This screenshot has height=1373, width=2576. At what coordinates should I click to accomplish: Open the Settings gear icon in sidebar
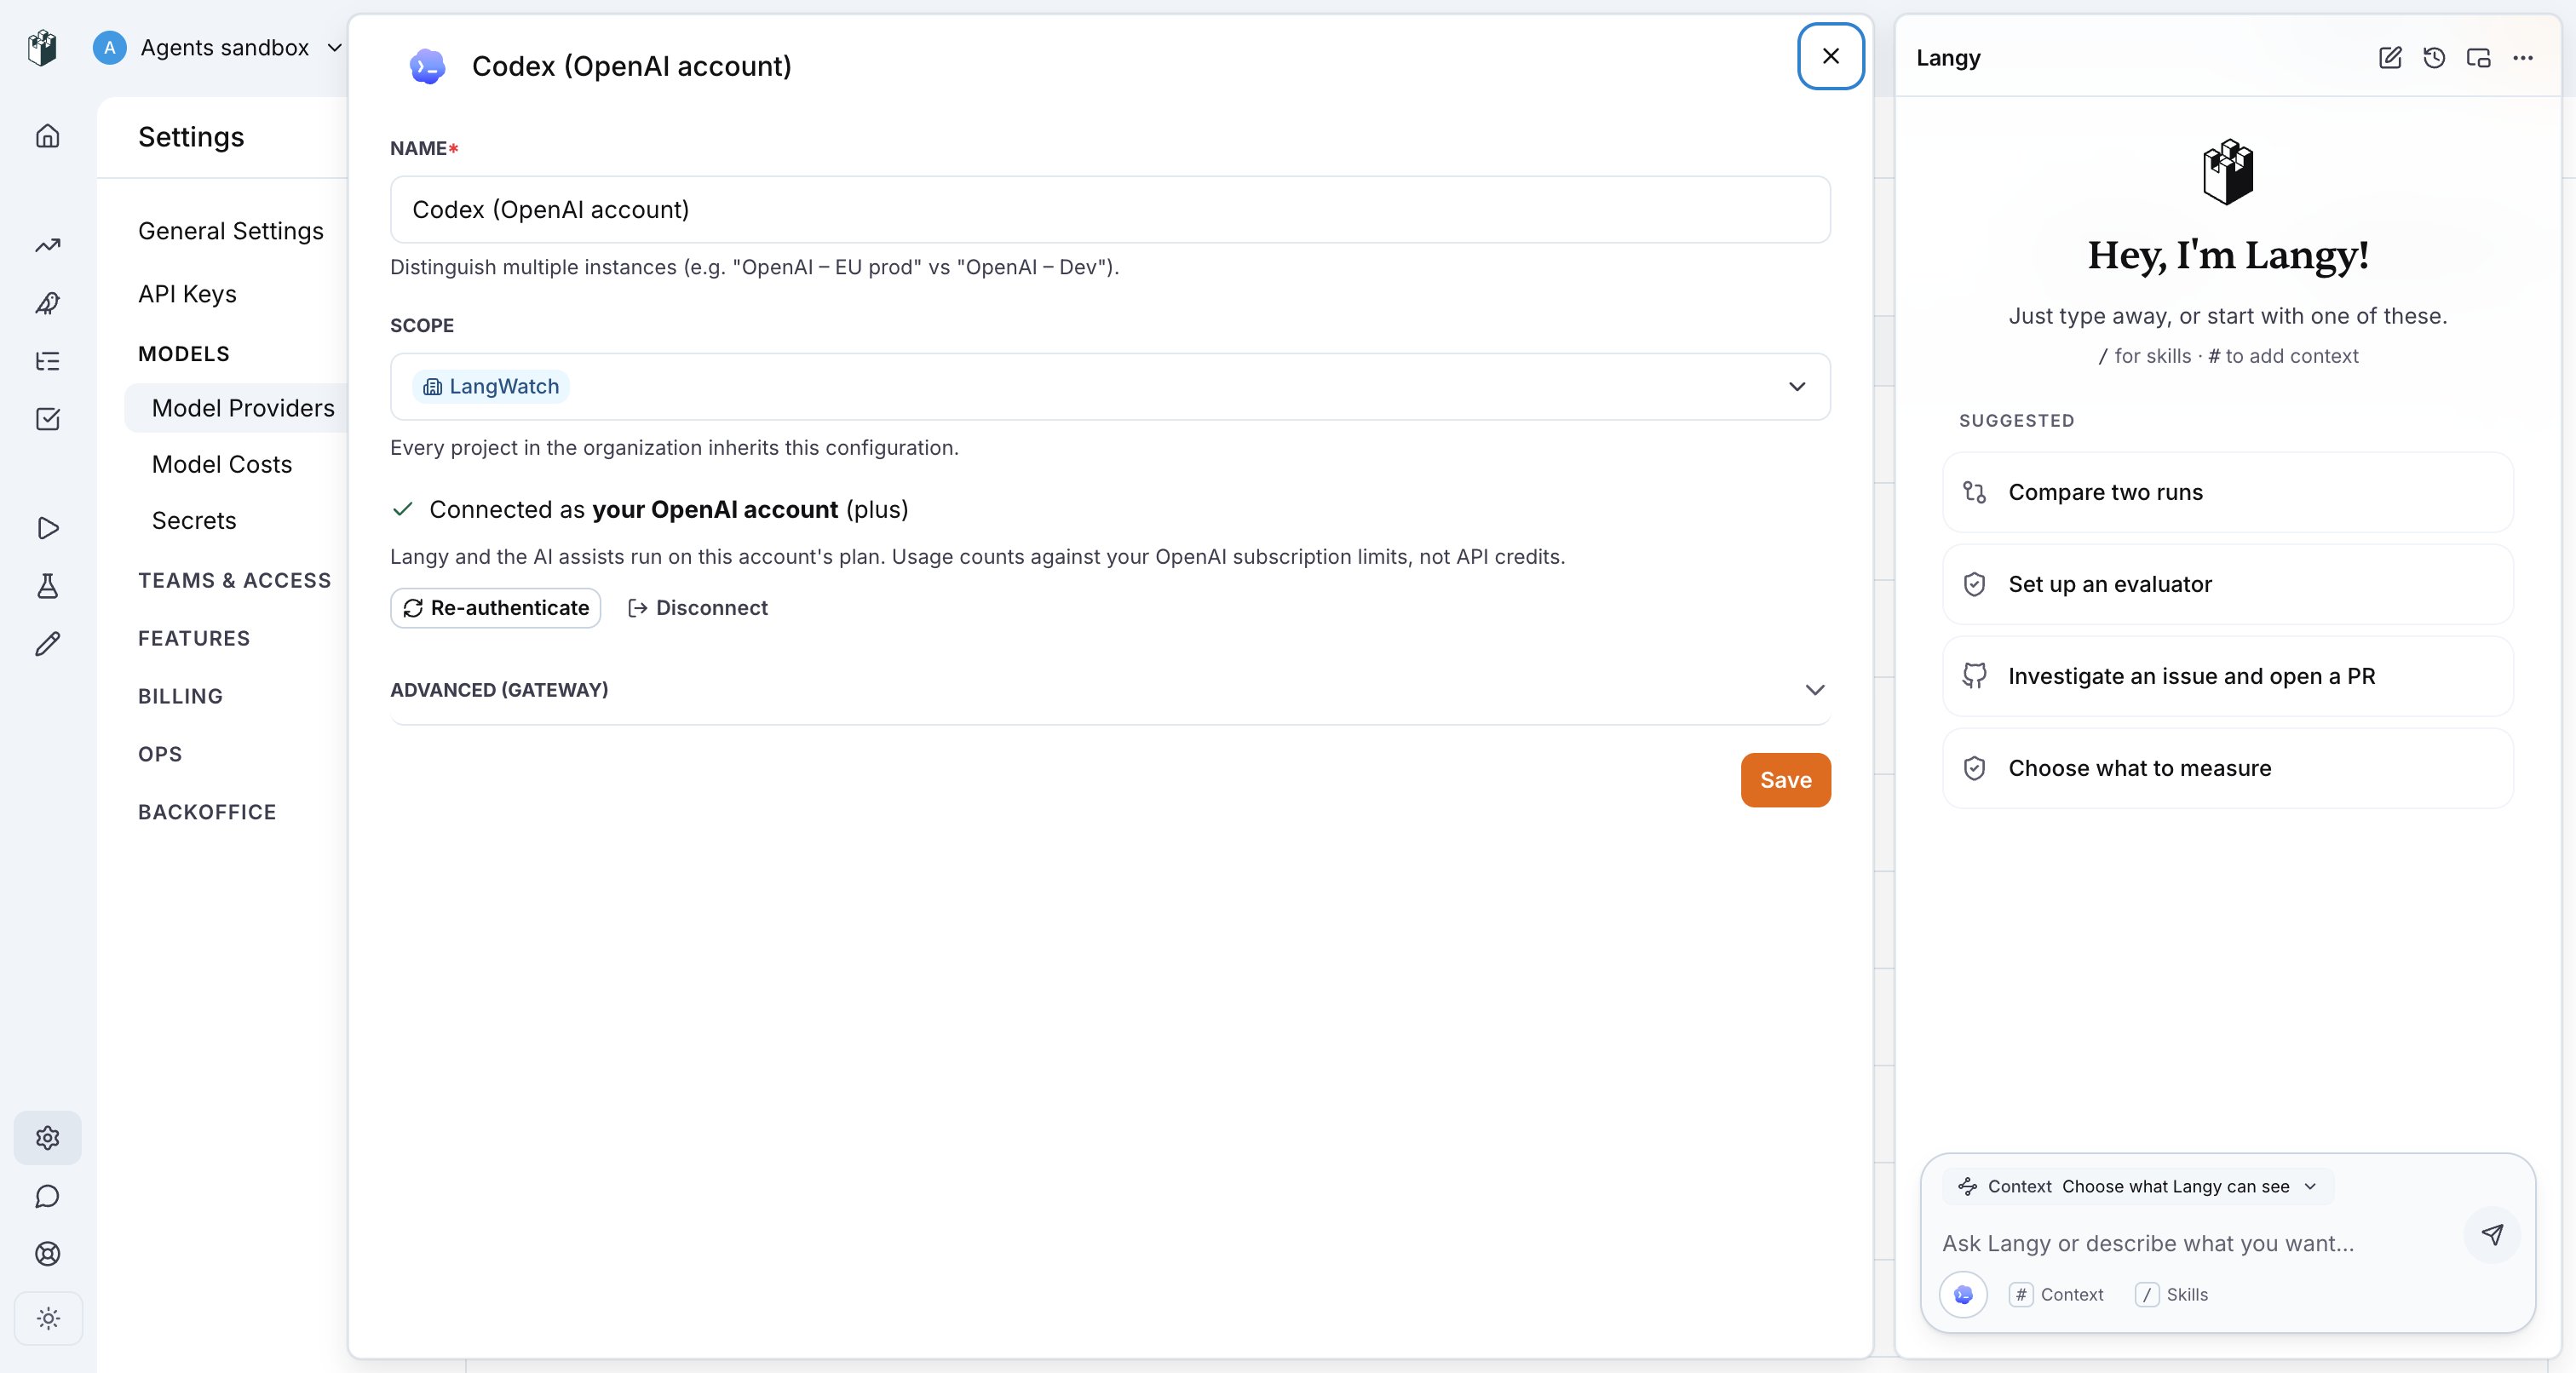48,1138
